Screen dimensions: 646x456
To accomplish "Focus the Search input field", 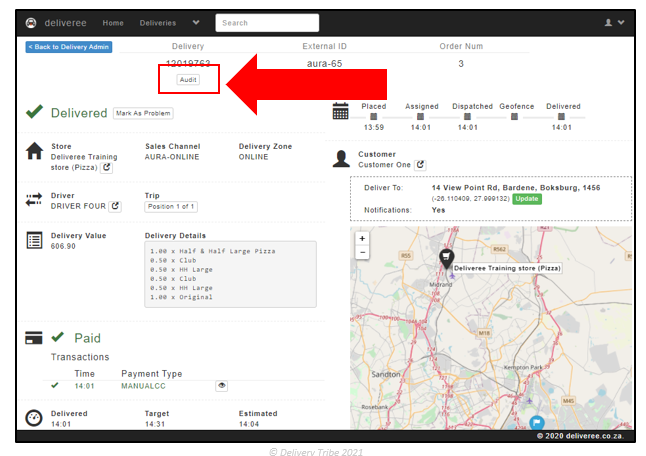I will pos(267,23).
